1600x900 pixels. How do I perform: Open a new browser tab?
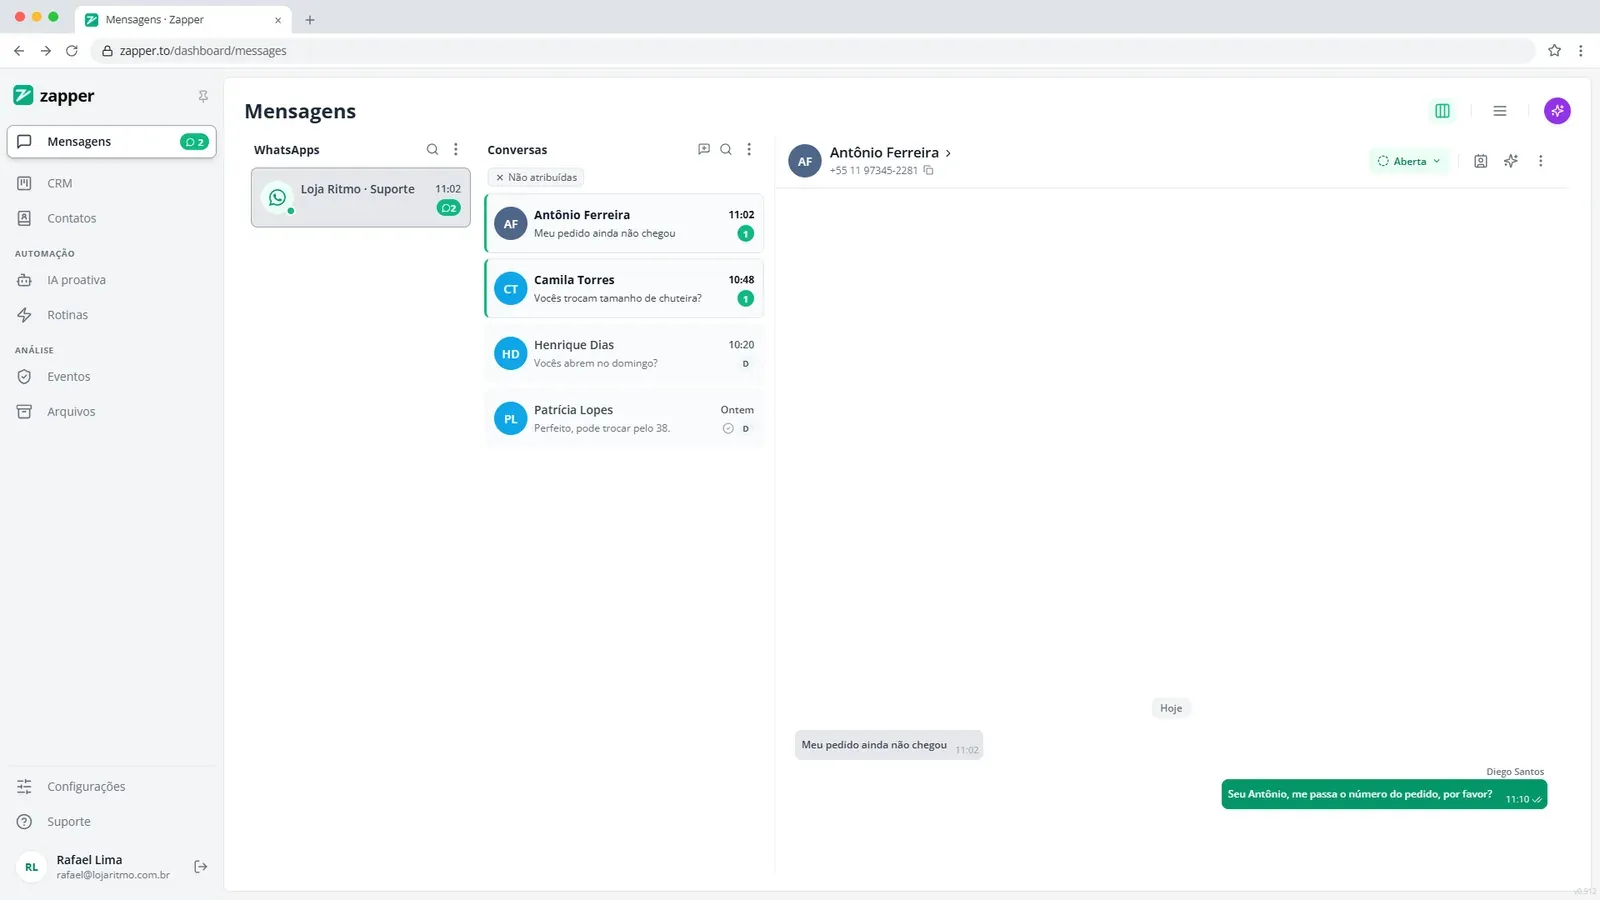pos(310,20)
